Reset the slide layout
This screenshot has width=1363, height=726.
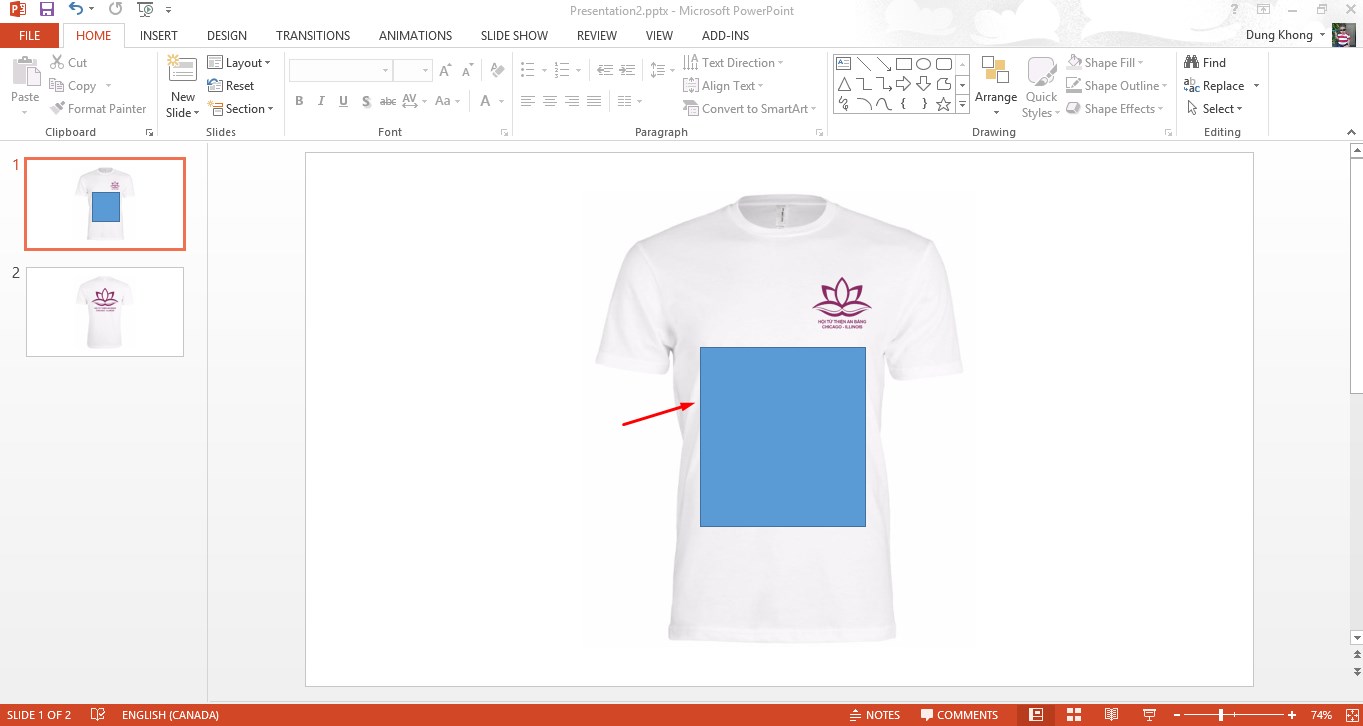click(x=231, y=85)
